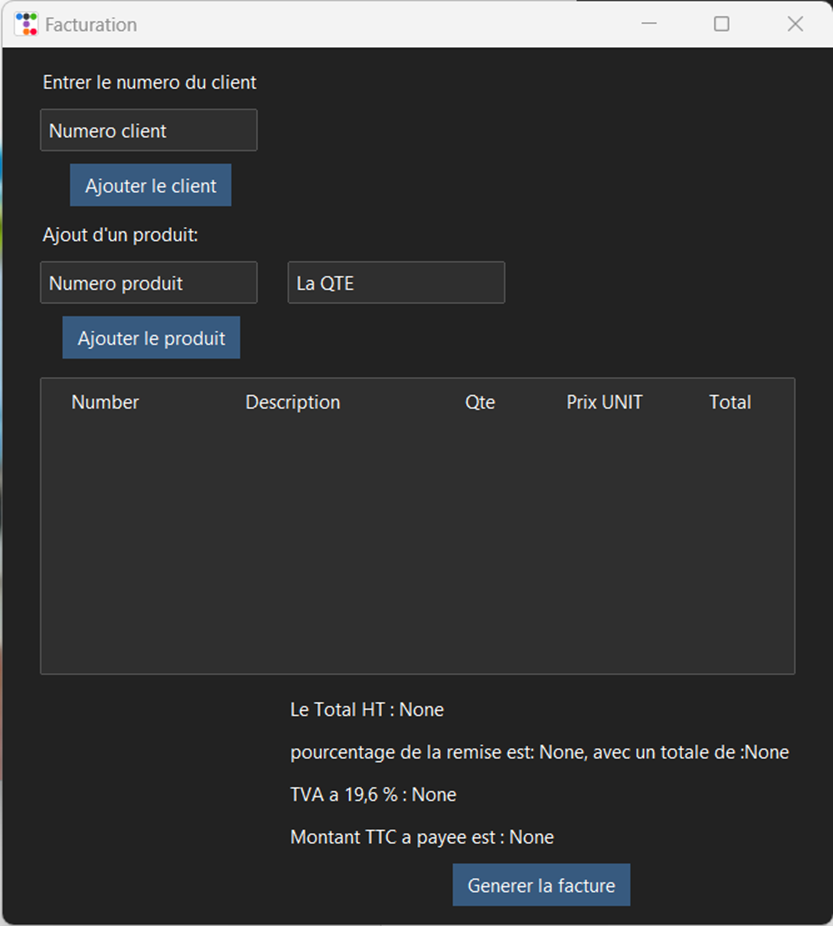The width and height of the screenshot is (833, 926).
Task: Minimize the Facturation window
Action: 649,24
